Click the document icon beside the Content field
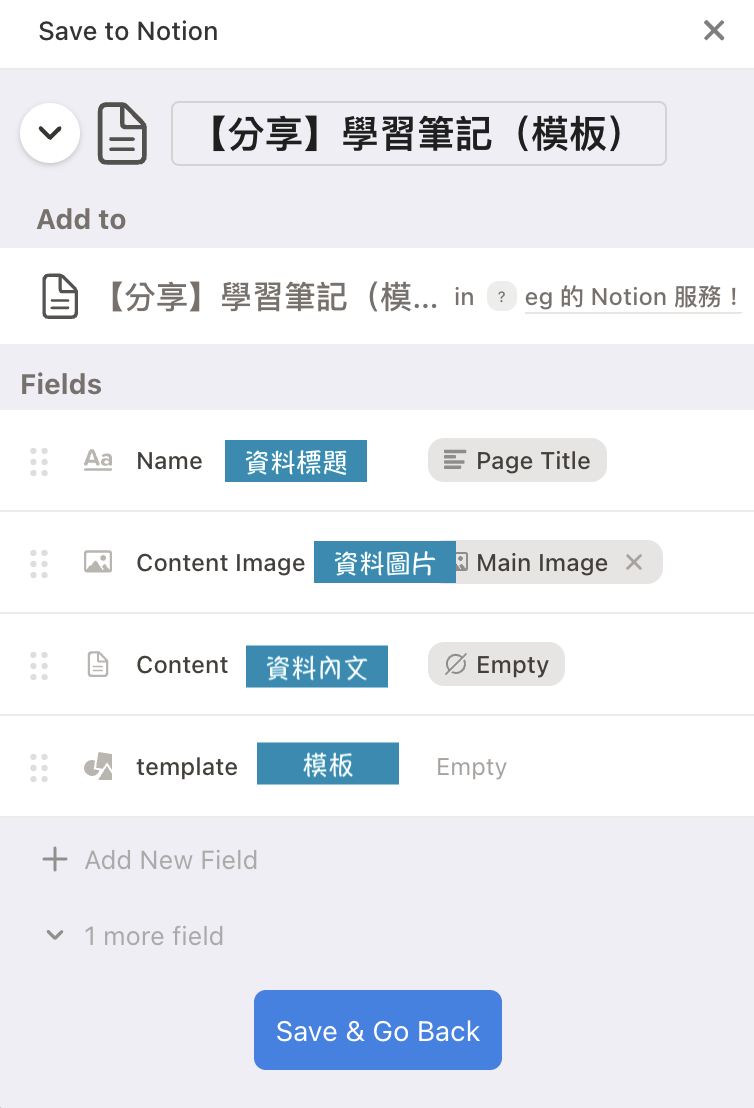Screen dimensions: 754x1108 tap(97, 664)
